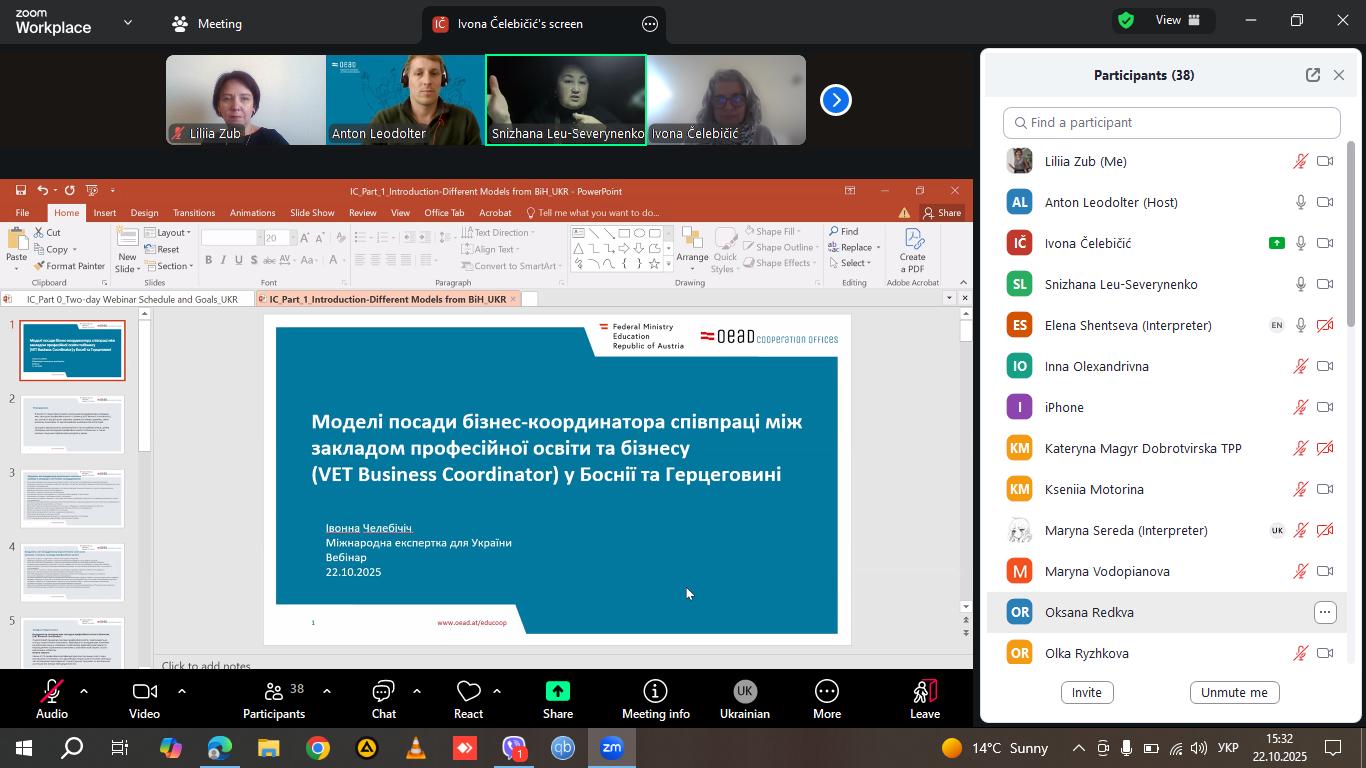Screen dimensions: 1366x768
Task: Show next video thumbnails with blue arrow
Action: click(836, 100)
